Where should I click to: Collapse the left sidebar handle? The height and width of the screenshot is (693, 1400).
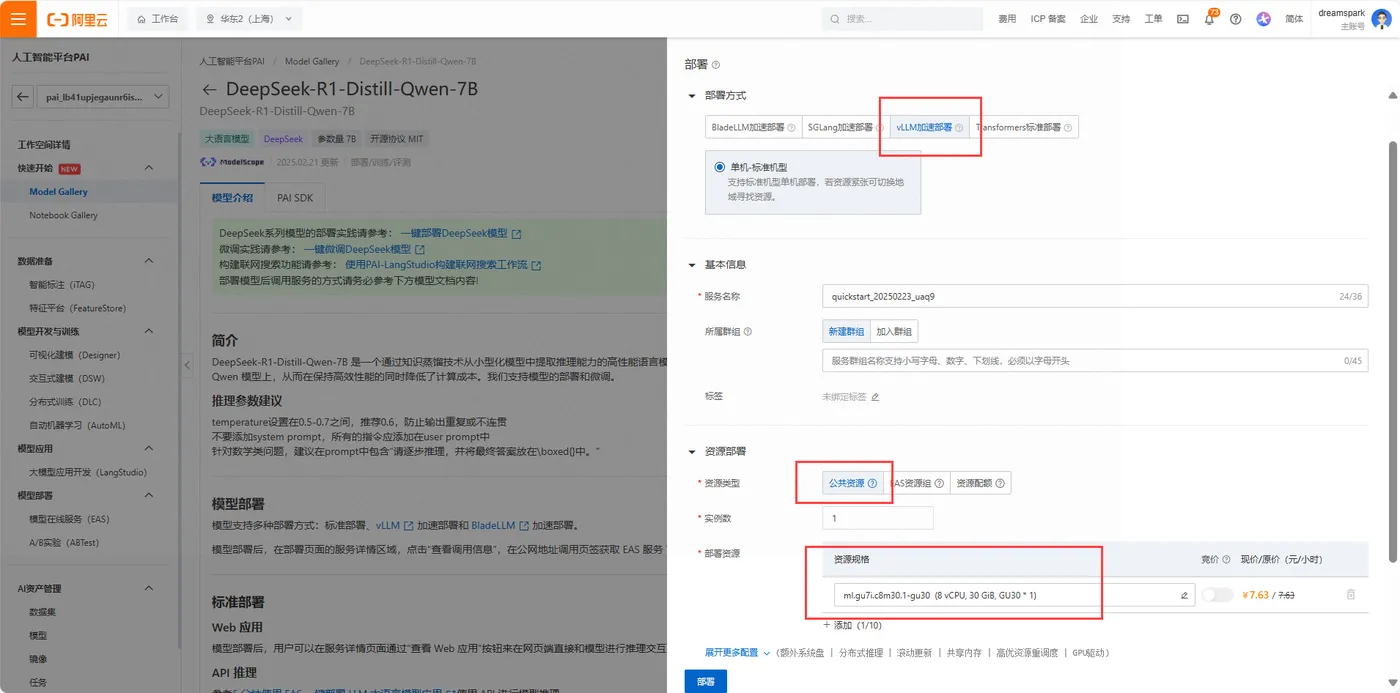pos(187,366)
